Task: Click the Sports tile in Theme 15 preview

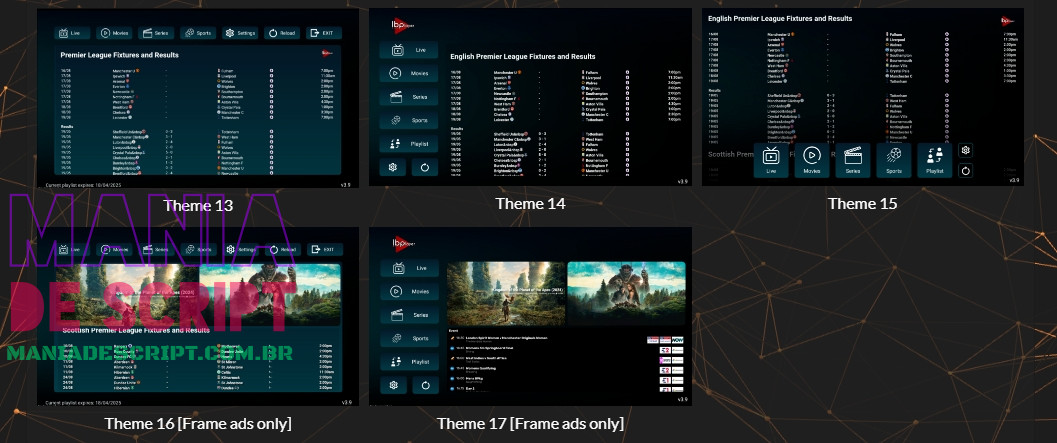Action: (894, 160)
